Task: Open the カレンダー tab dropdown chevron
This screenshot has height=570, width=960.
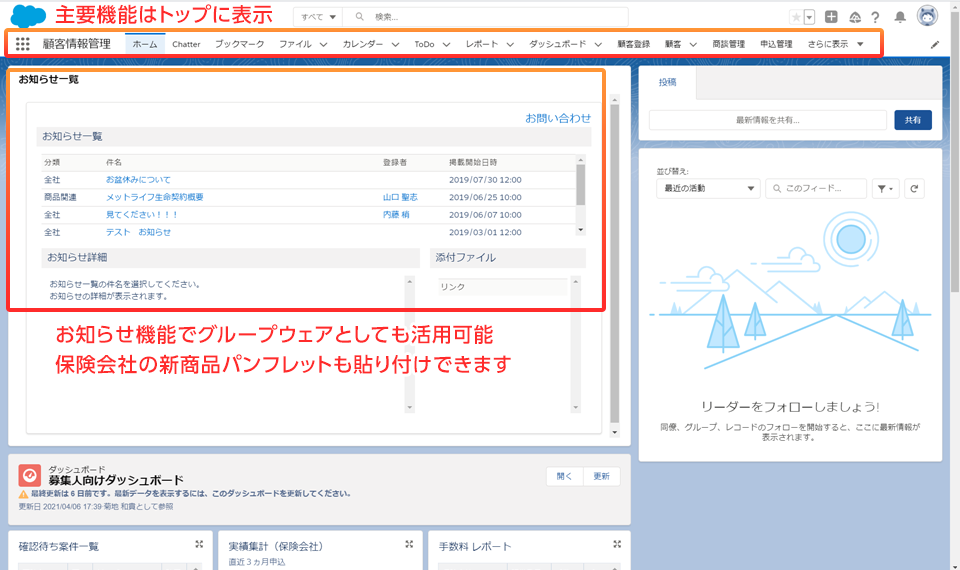Action: coord(395,44)
